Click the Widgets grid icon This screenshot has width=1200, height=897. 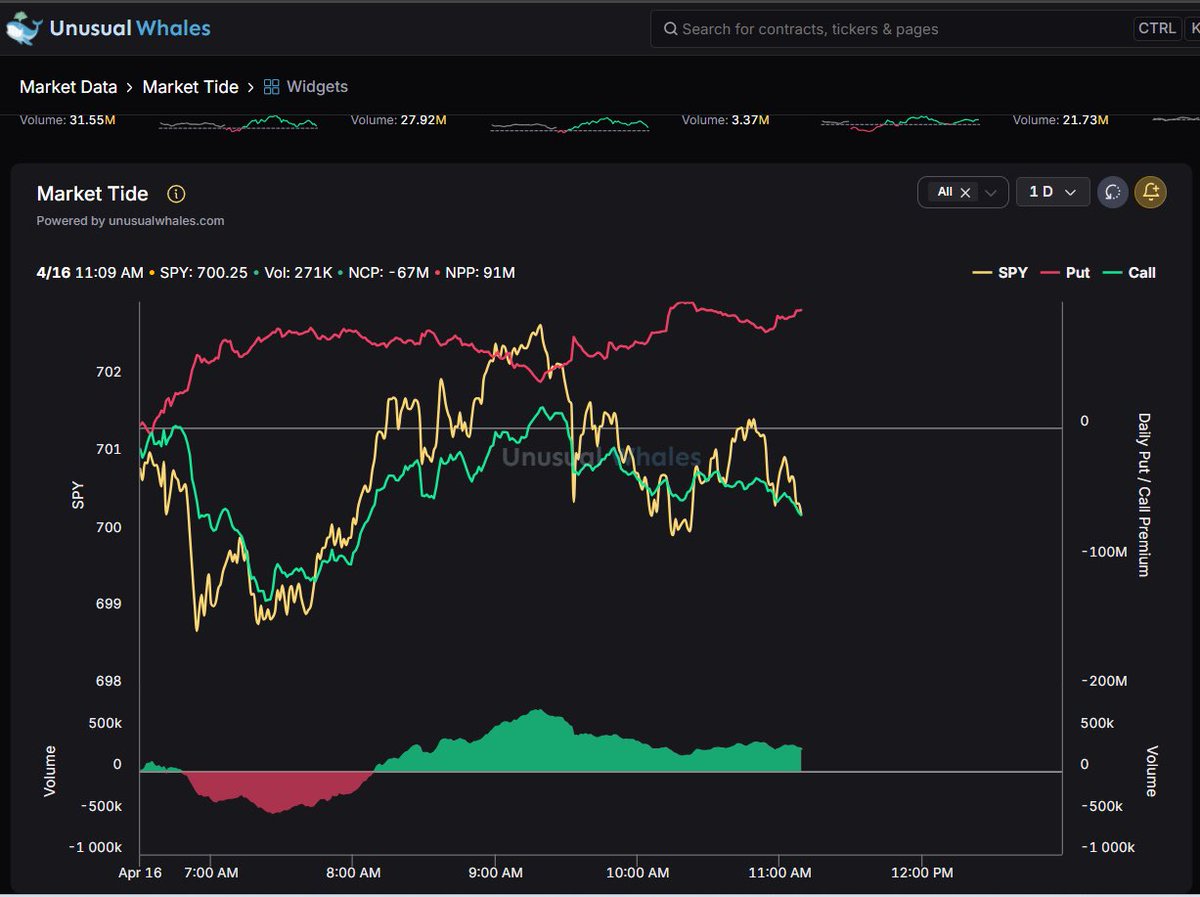point(271,87)
